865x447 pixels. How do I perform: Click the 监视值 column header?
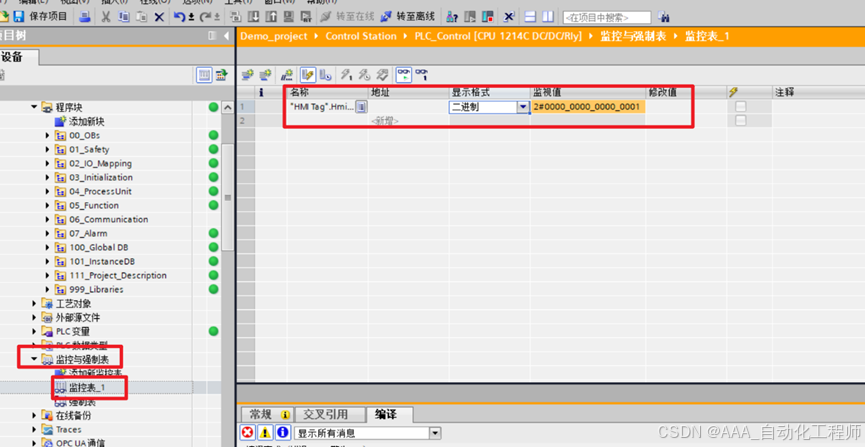point(588,92)
